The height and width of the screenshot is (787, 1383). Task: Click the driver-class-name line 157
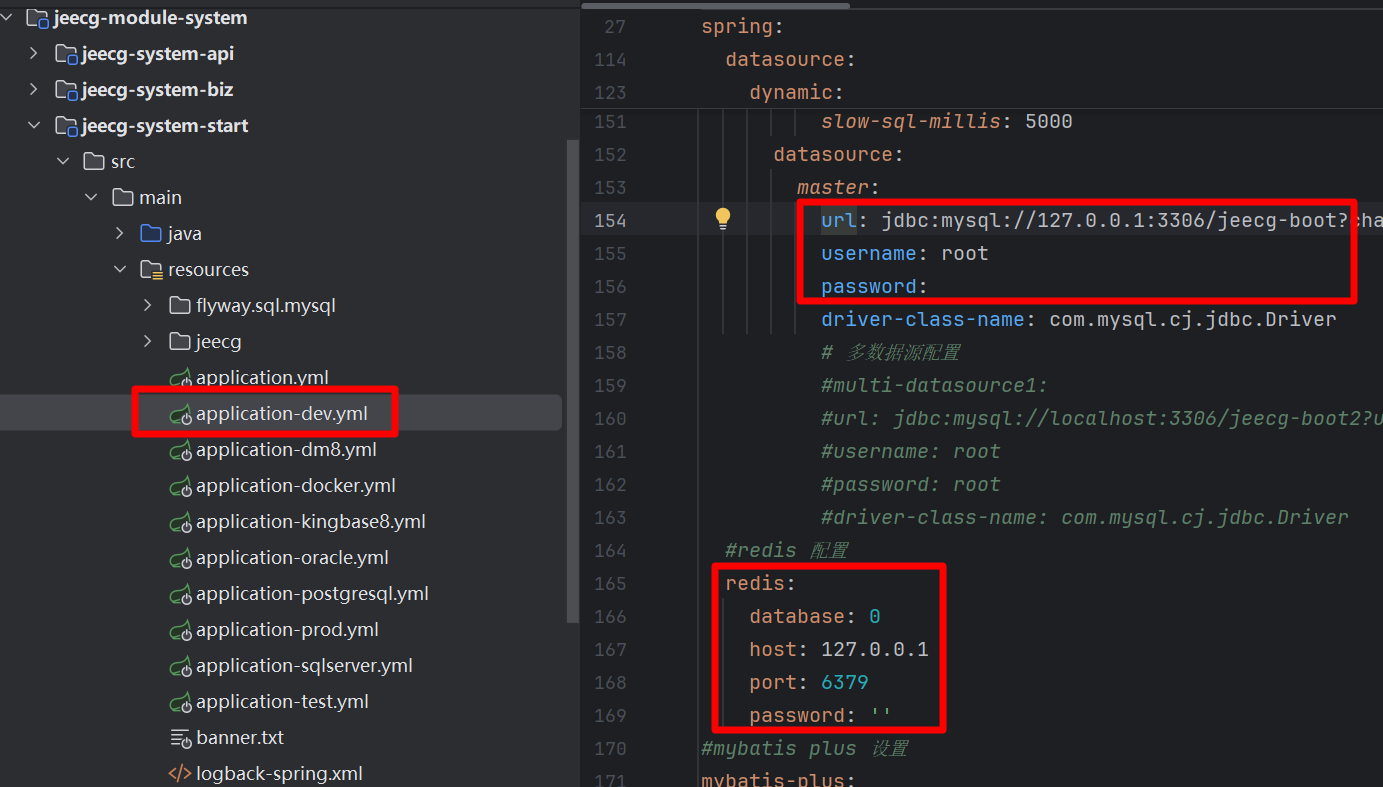coord(1078,319)
